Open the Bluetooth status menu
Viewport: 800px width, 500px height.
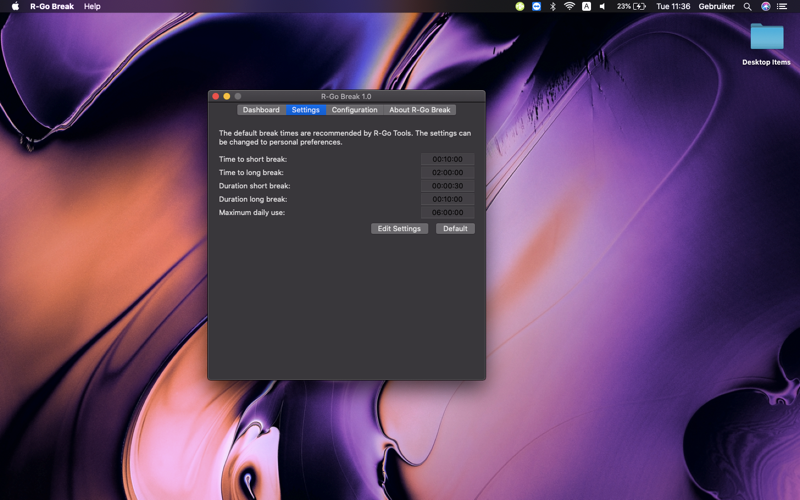[x=553, y=7]
